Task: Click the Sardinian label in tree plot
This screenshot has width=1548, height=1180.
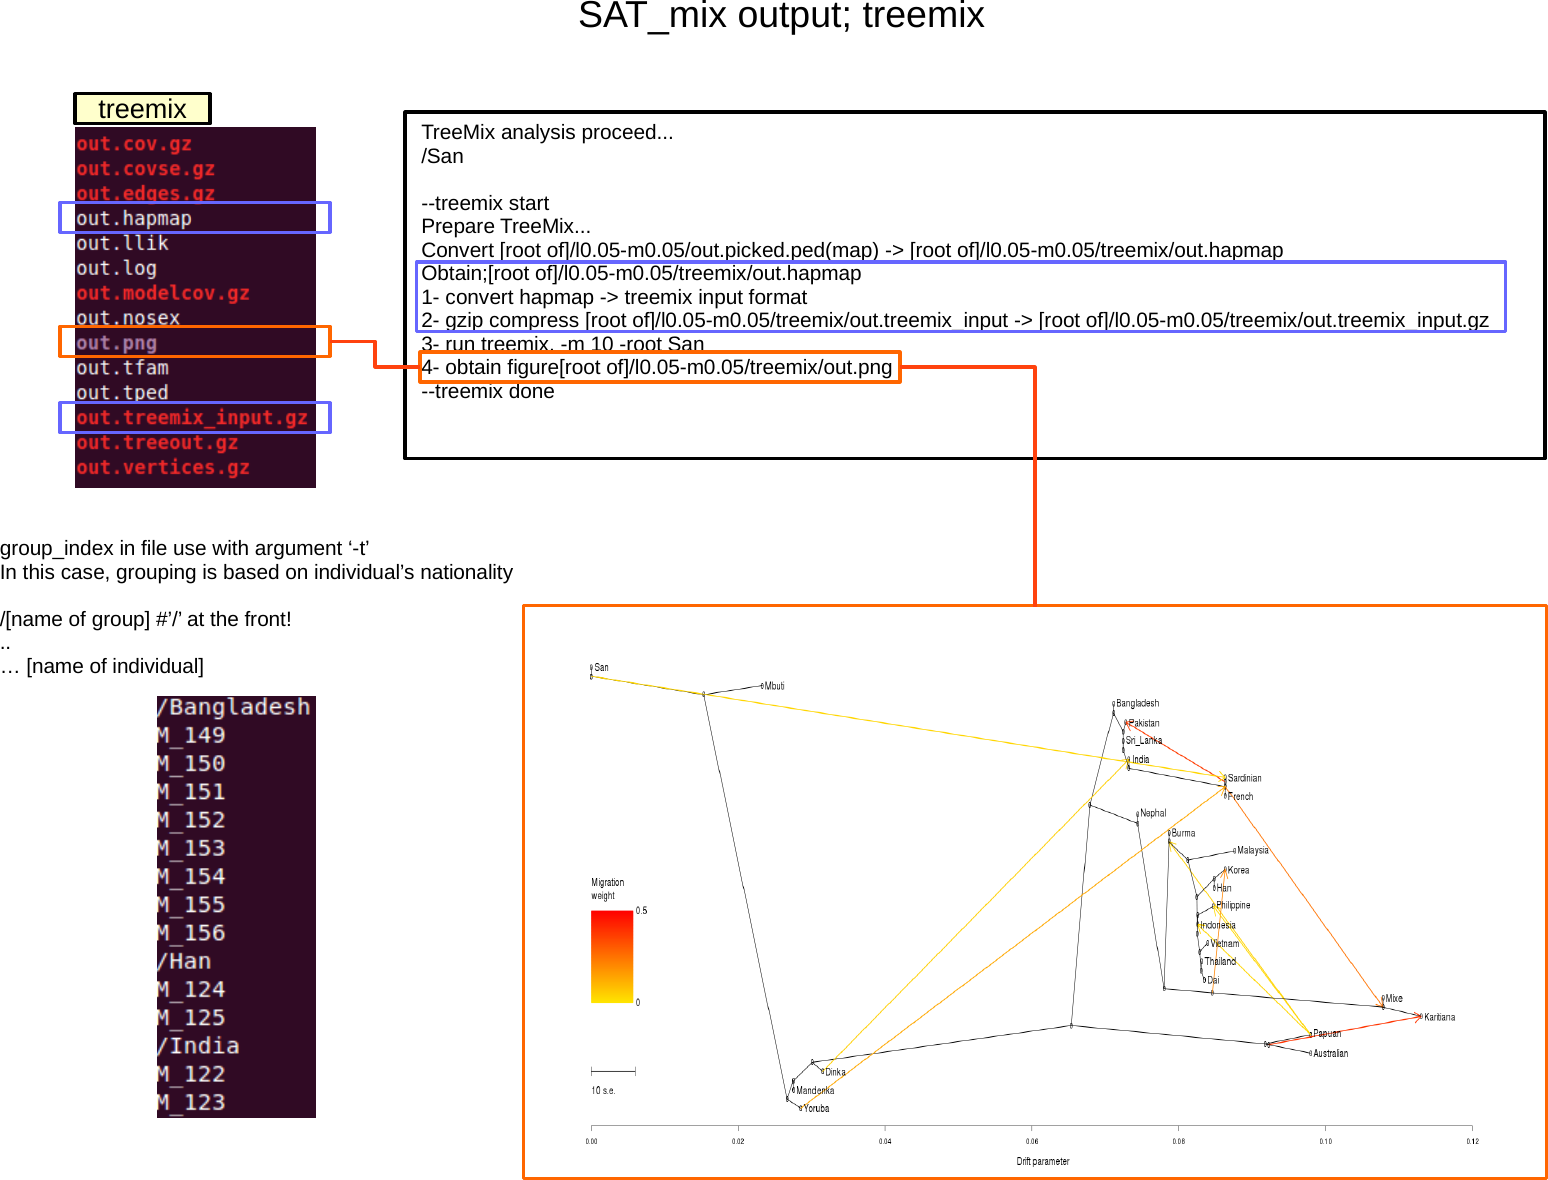Action: tap(1244, 778)
